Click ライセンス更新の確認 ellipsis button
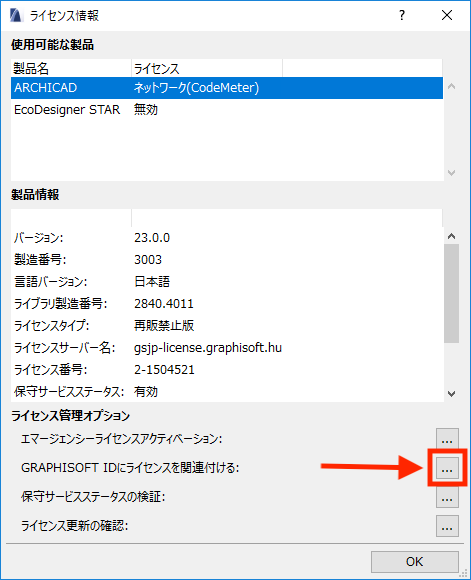 (447, 526)
